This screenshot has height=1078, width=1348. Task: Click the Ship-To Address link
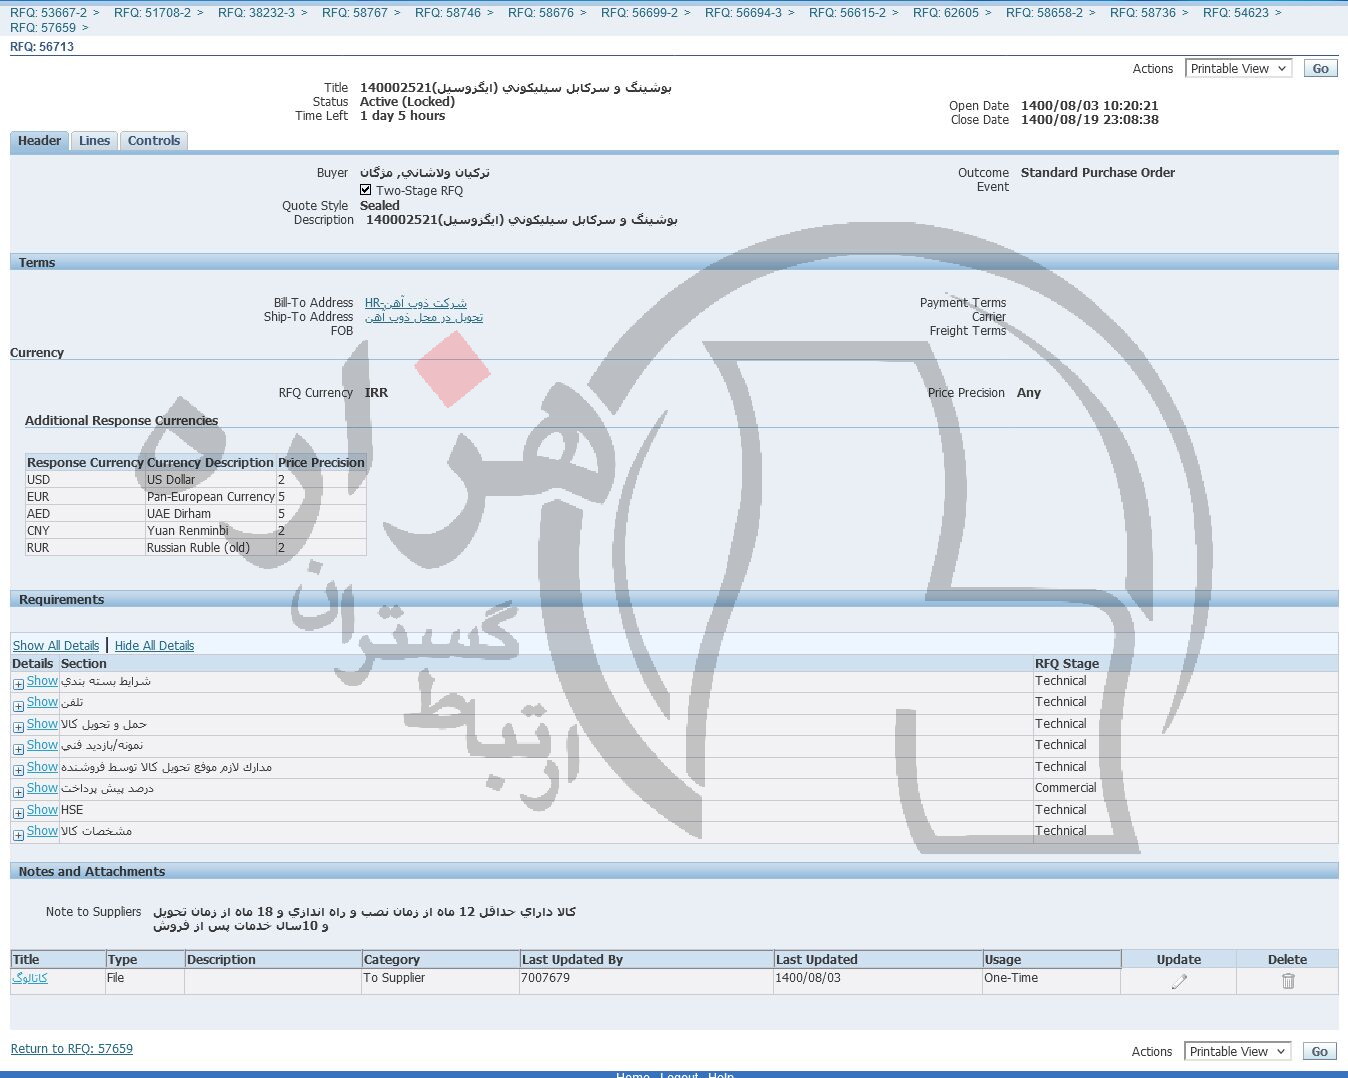423,317
